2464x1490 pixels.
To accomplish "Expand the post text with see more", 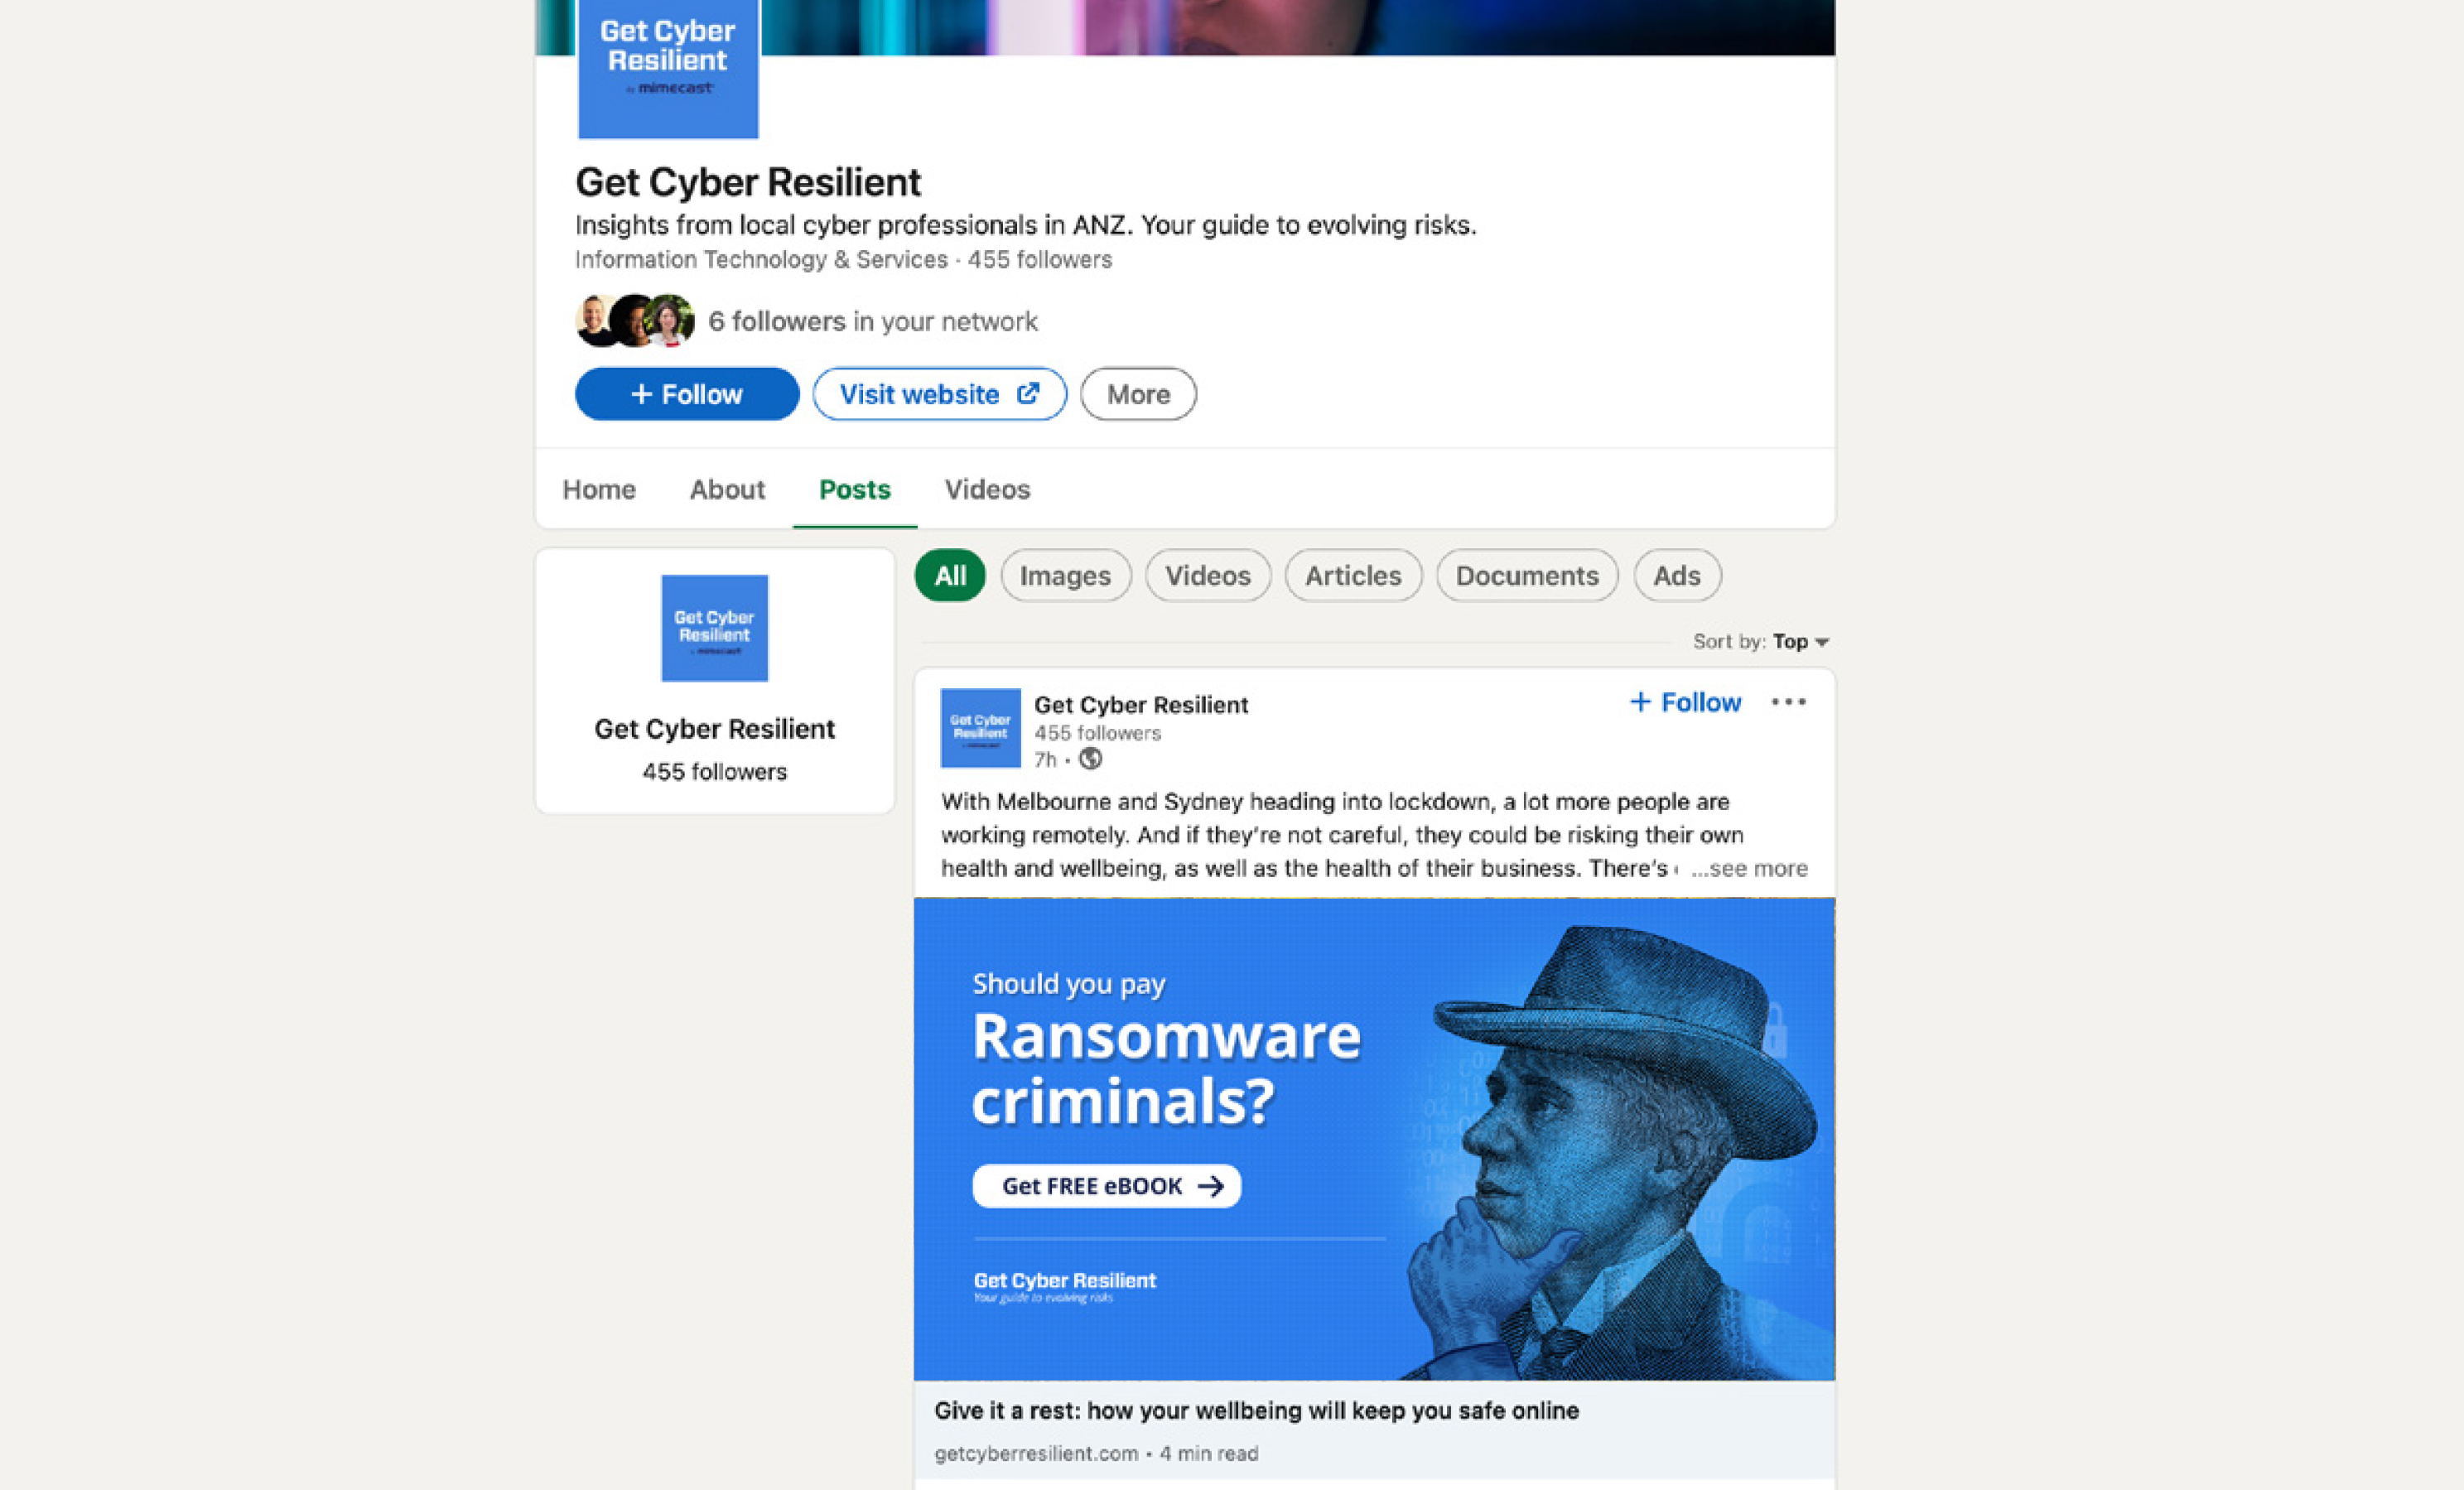I will click(1750, 868).
